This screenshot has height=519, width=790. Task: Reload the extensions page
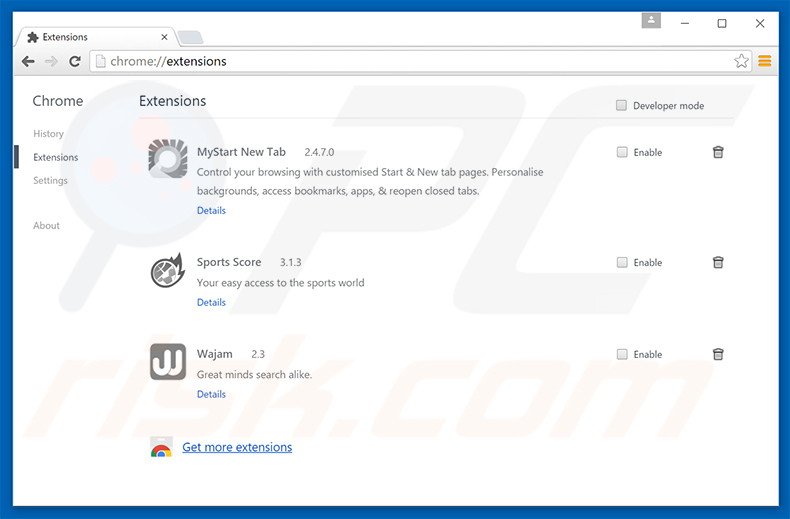pos(75,61)
